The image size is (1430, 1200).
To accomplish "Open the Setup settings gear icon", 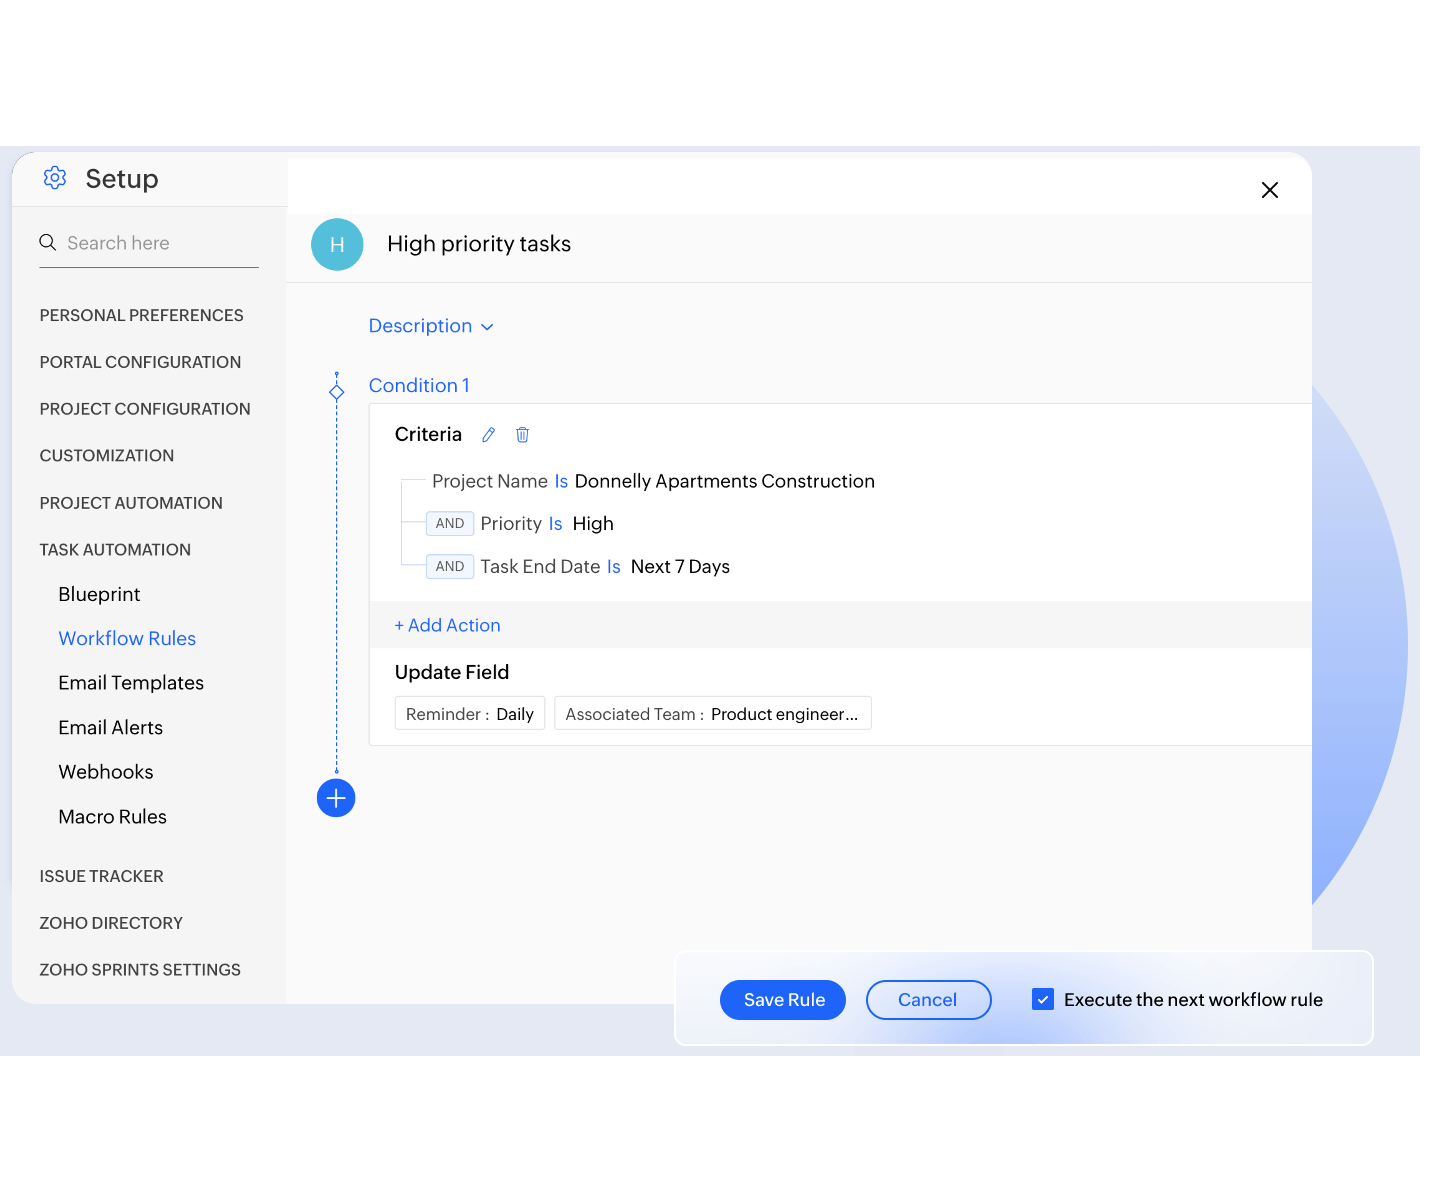I will [x=55, y=177].
